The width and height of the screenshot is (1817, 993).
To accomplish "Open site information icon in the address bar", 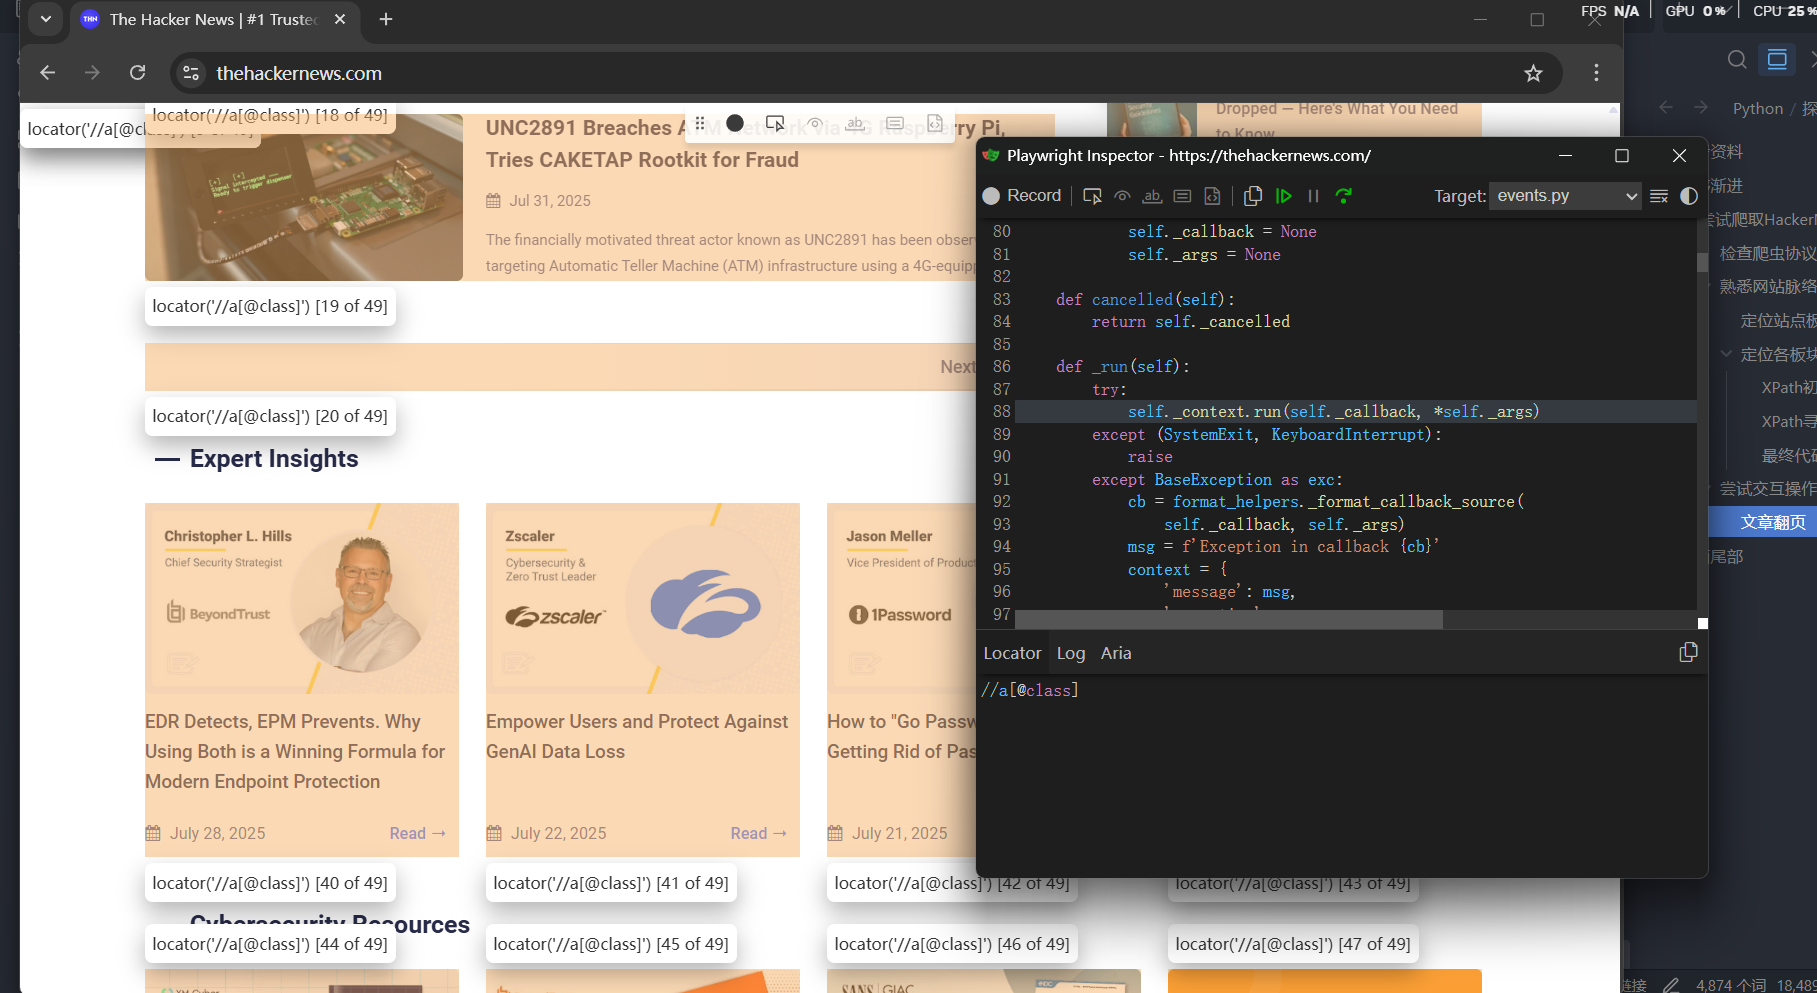I will 191,73.
